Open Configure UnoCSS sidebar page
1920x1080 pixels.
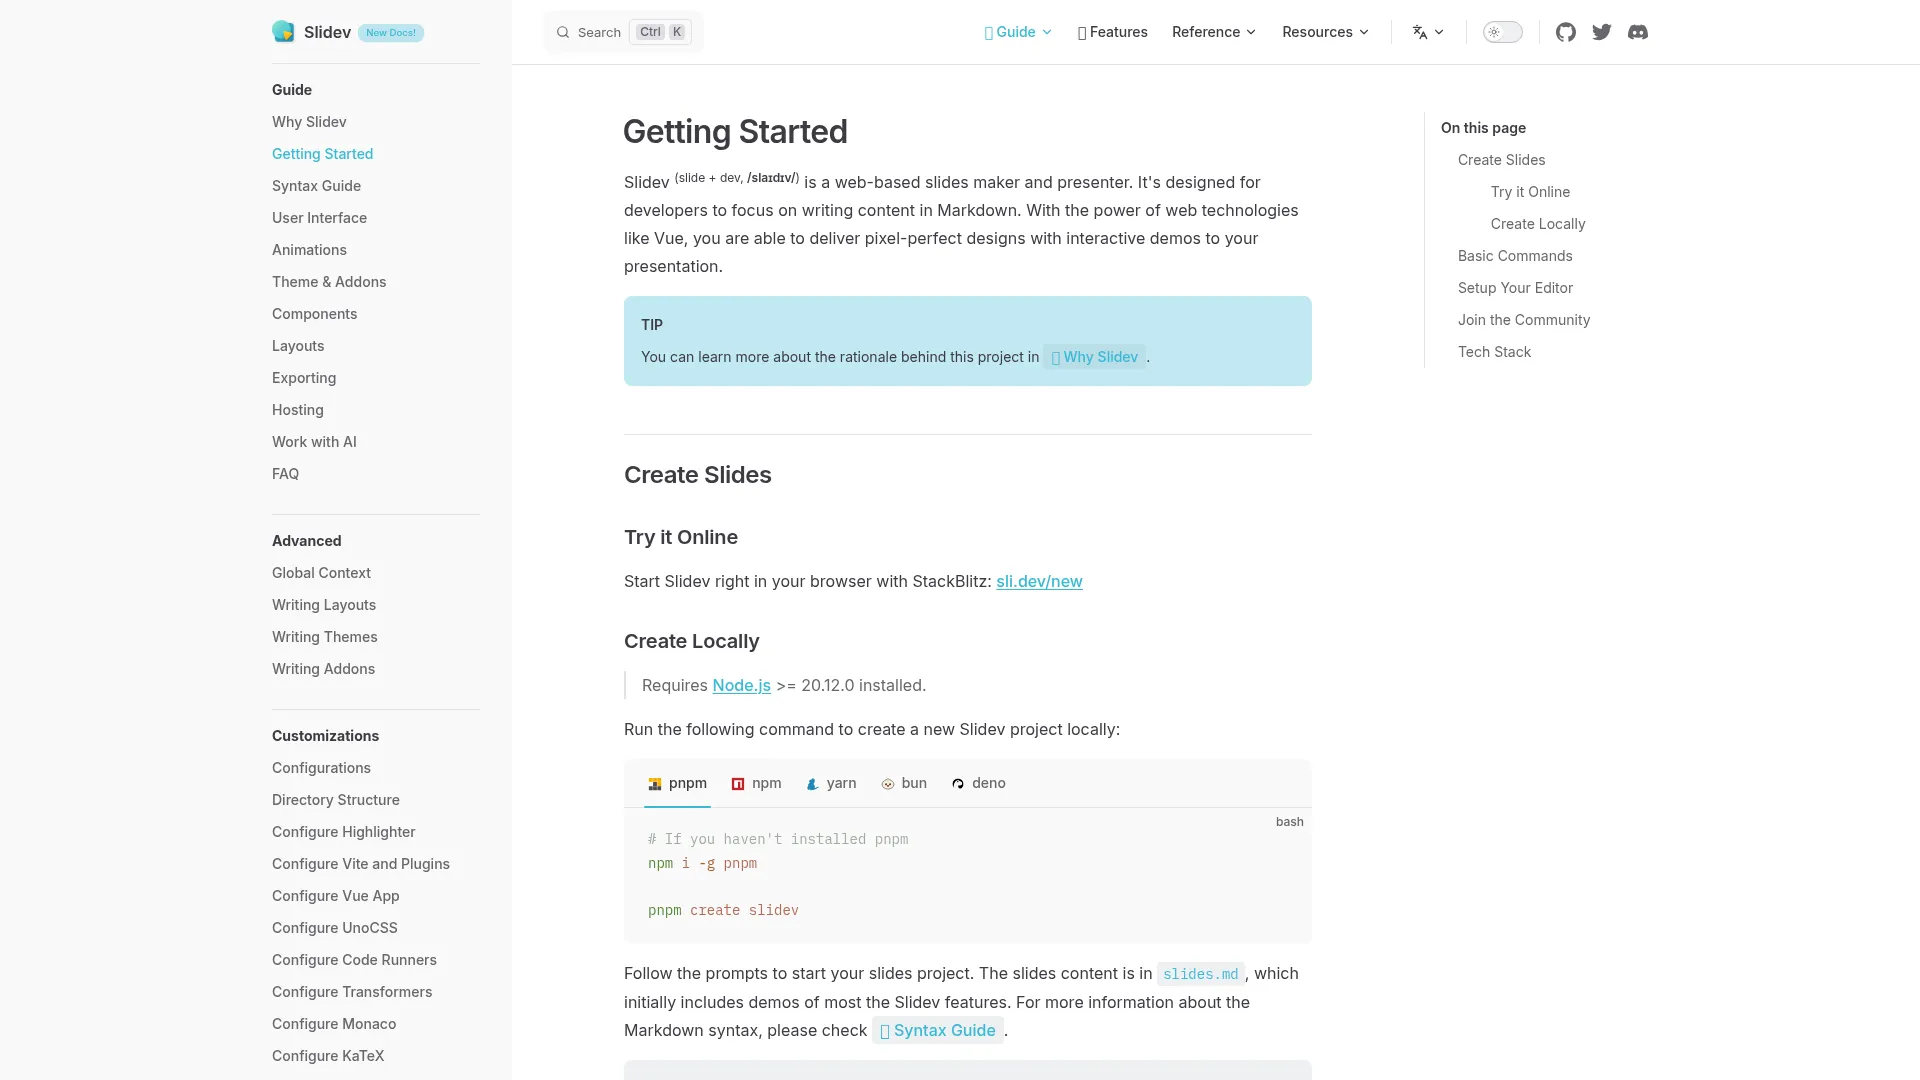(x=335, y=928)
